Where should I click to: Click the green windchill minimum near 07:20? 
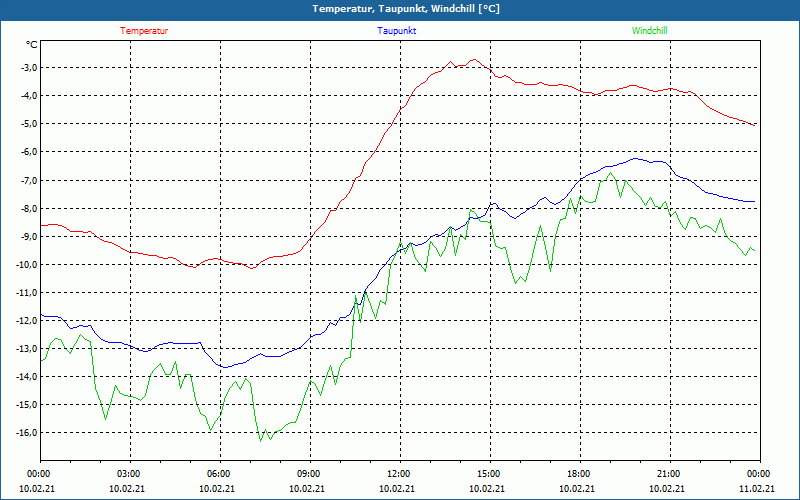point(261,441)
